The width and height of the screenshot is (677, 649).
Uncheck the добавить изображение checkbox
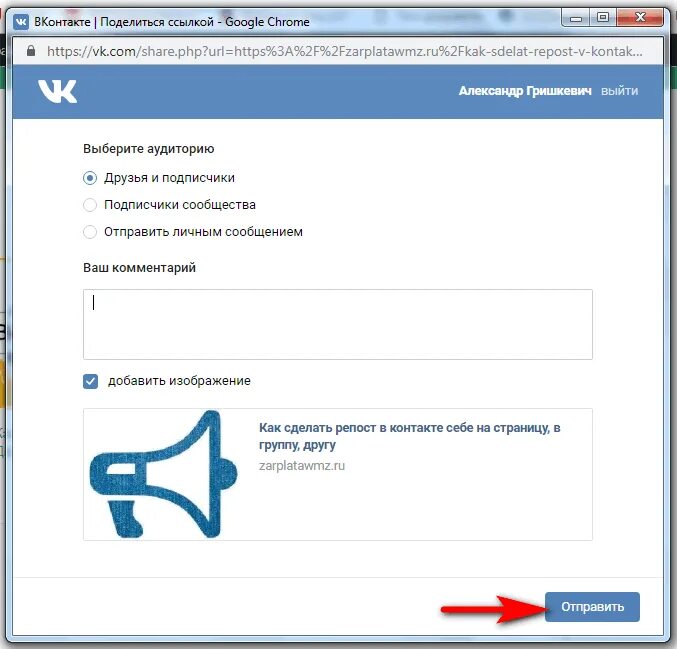tap(90, 381)
